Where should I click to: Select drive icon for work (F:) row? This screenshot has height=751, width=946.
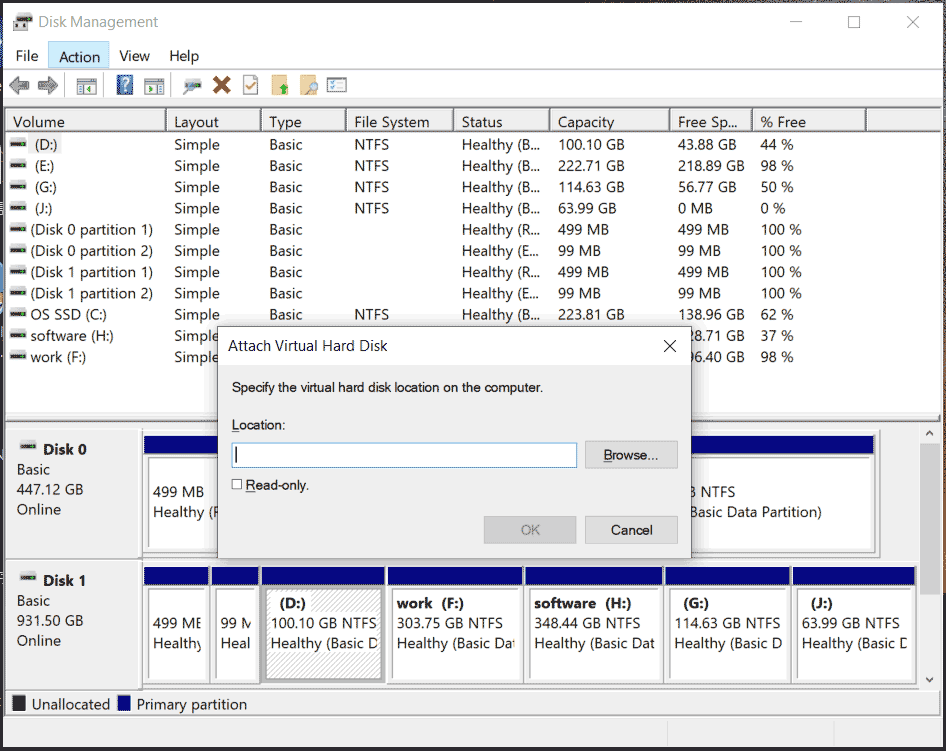coord(18,356)
